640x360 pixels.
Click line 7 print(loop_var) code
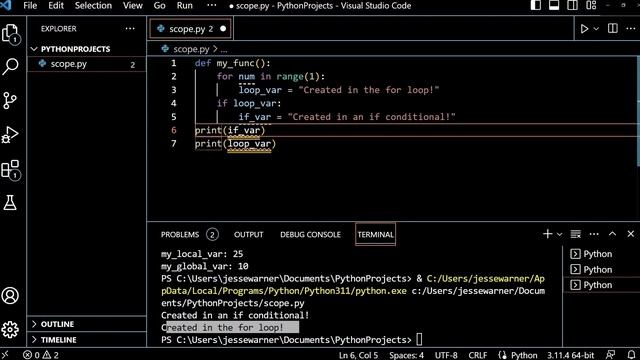[235, 144]
